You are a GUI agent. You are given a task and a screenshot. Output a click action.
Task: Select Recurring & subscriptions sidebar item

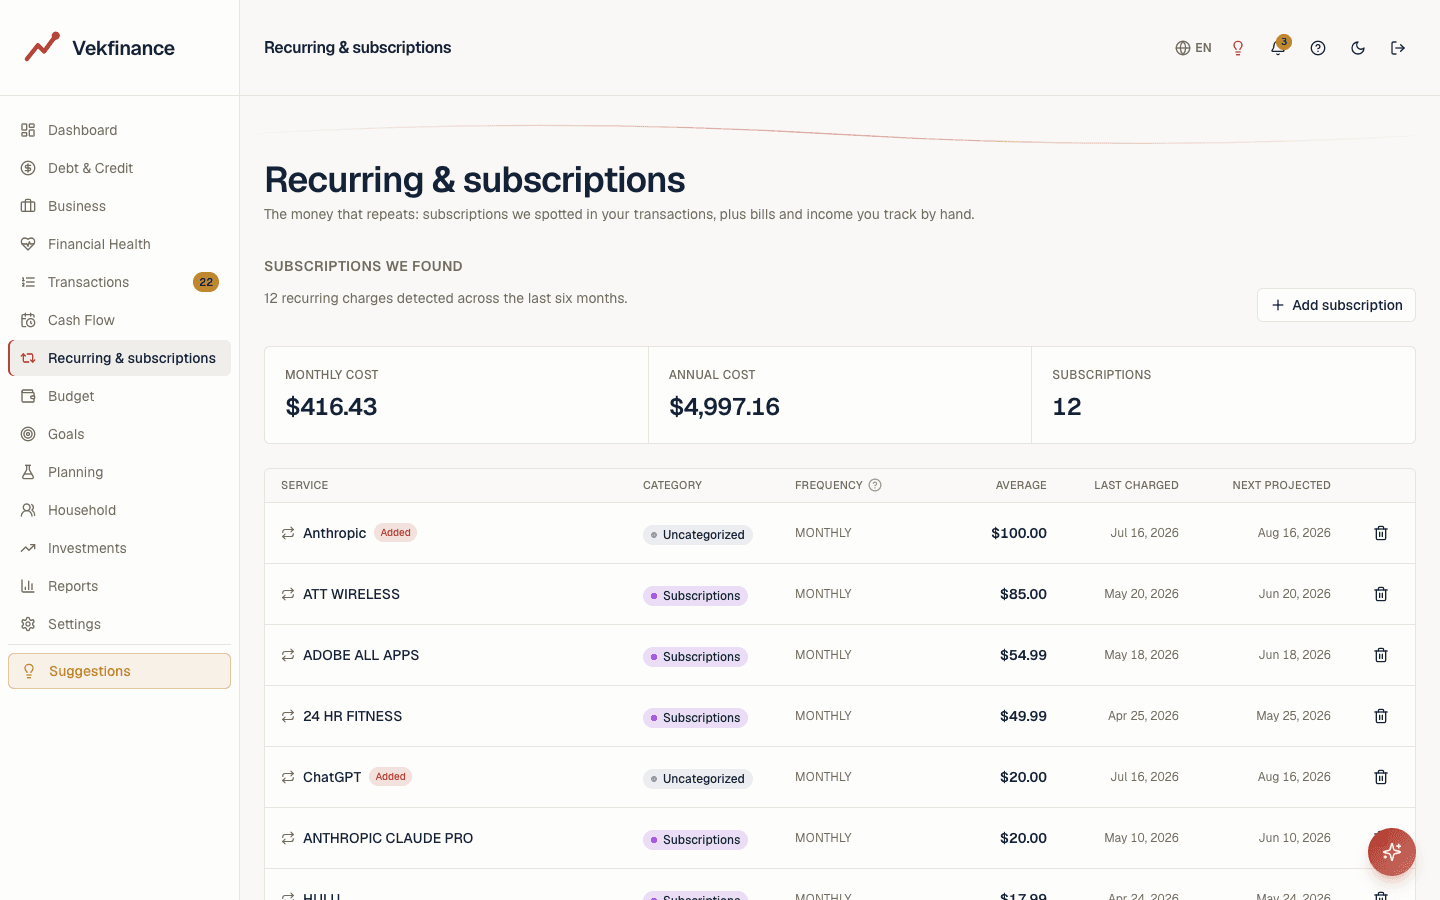[x=119, y=358]
